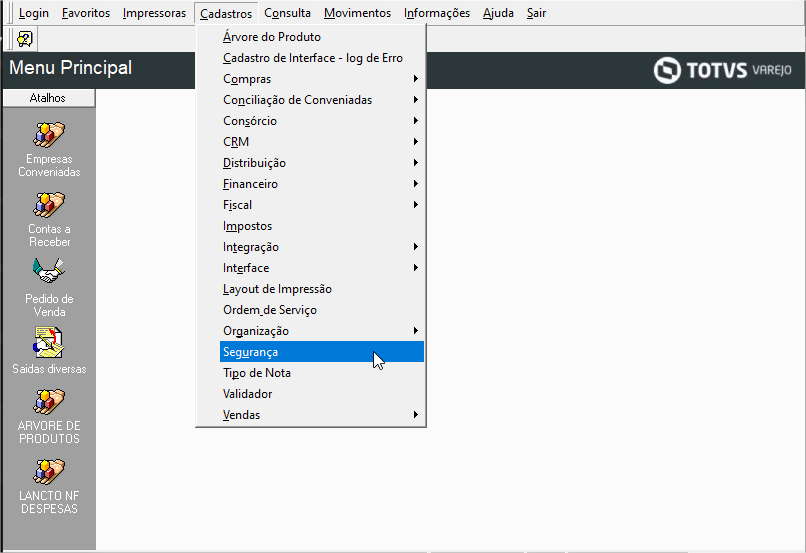
Task: Click the help question-mark toolbar icon
Action: click(25, 39)
